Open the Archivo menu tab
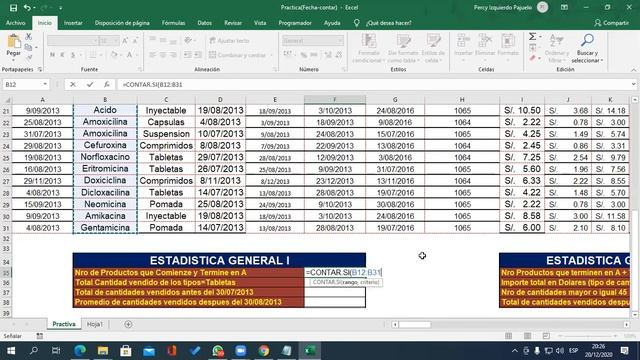 [x=16, y=23]
